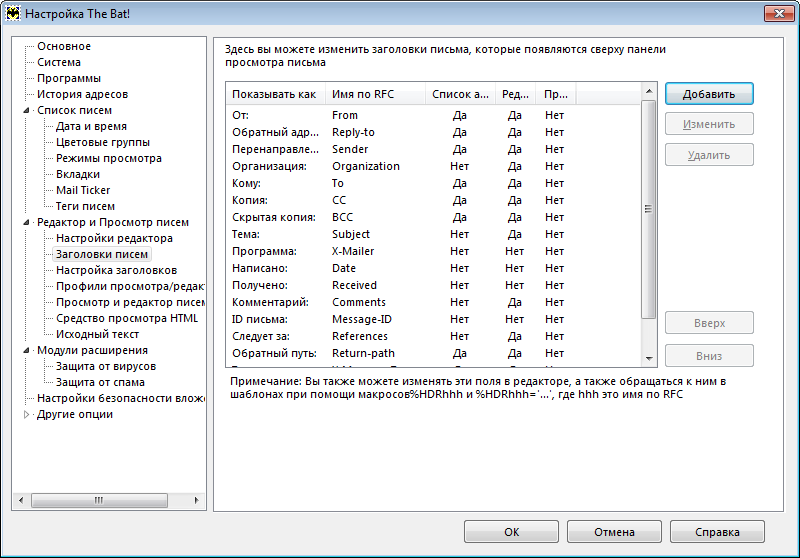Select the Message-ID header row
The height and width of the screenshot is (558, 800).
433,319
